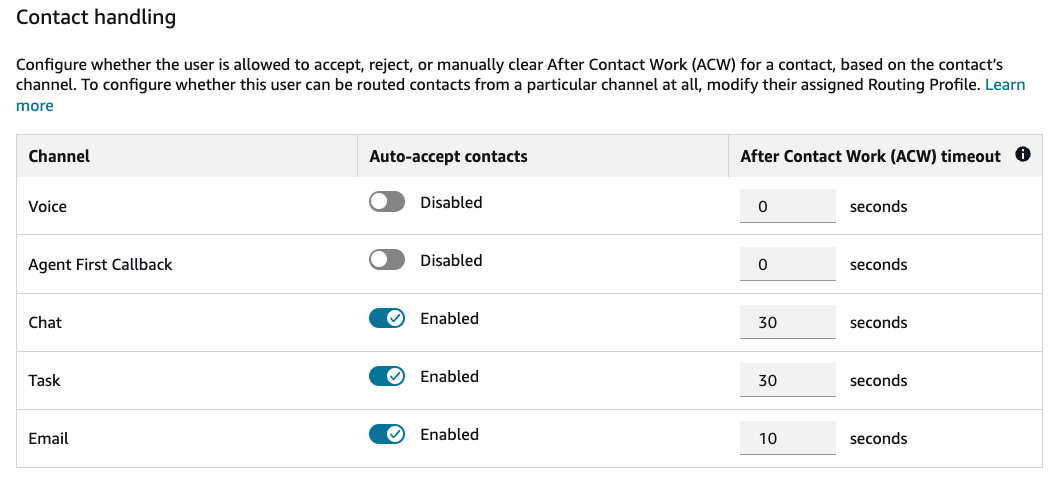Select the Chat ACW timeout field

point(787,323)
